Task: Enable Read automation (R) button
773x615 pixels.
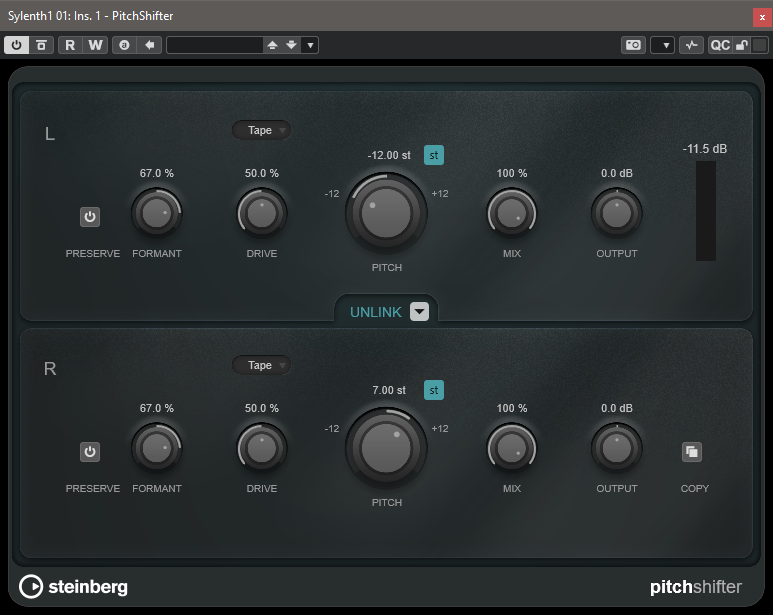Action: tap(70, 45)
